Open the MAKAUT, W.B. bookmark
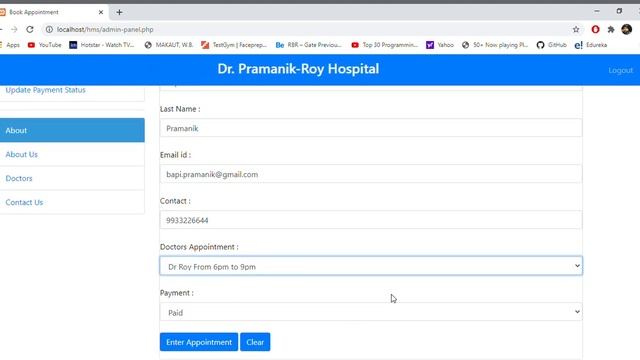The image size is (640, 360). pyautogui.click(x=169, y=45)
